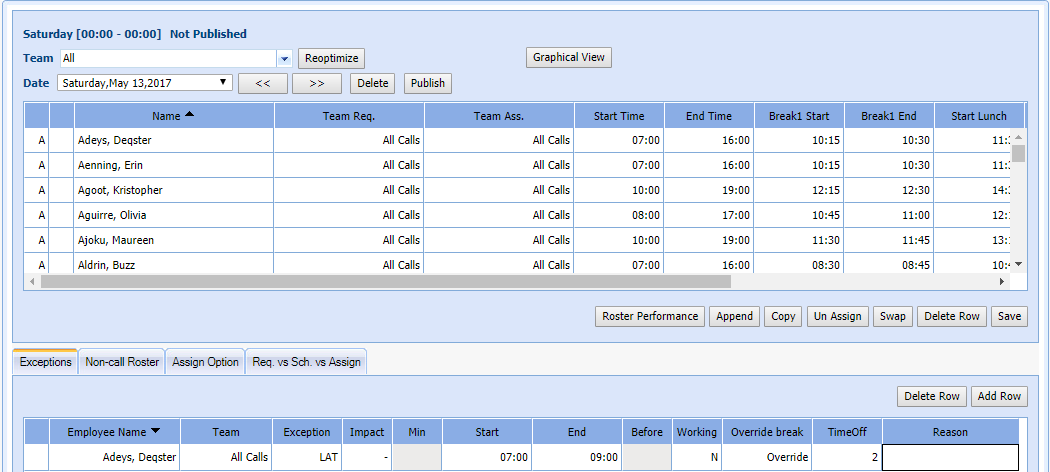Publish the Saturday roster
This screenshot has height=472, width=1050.
[427, 84]
